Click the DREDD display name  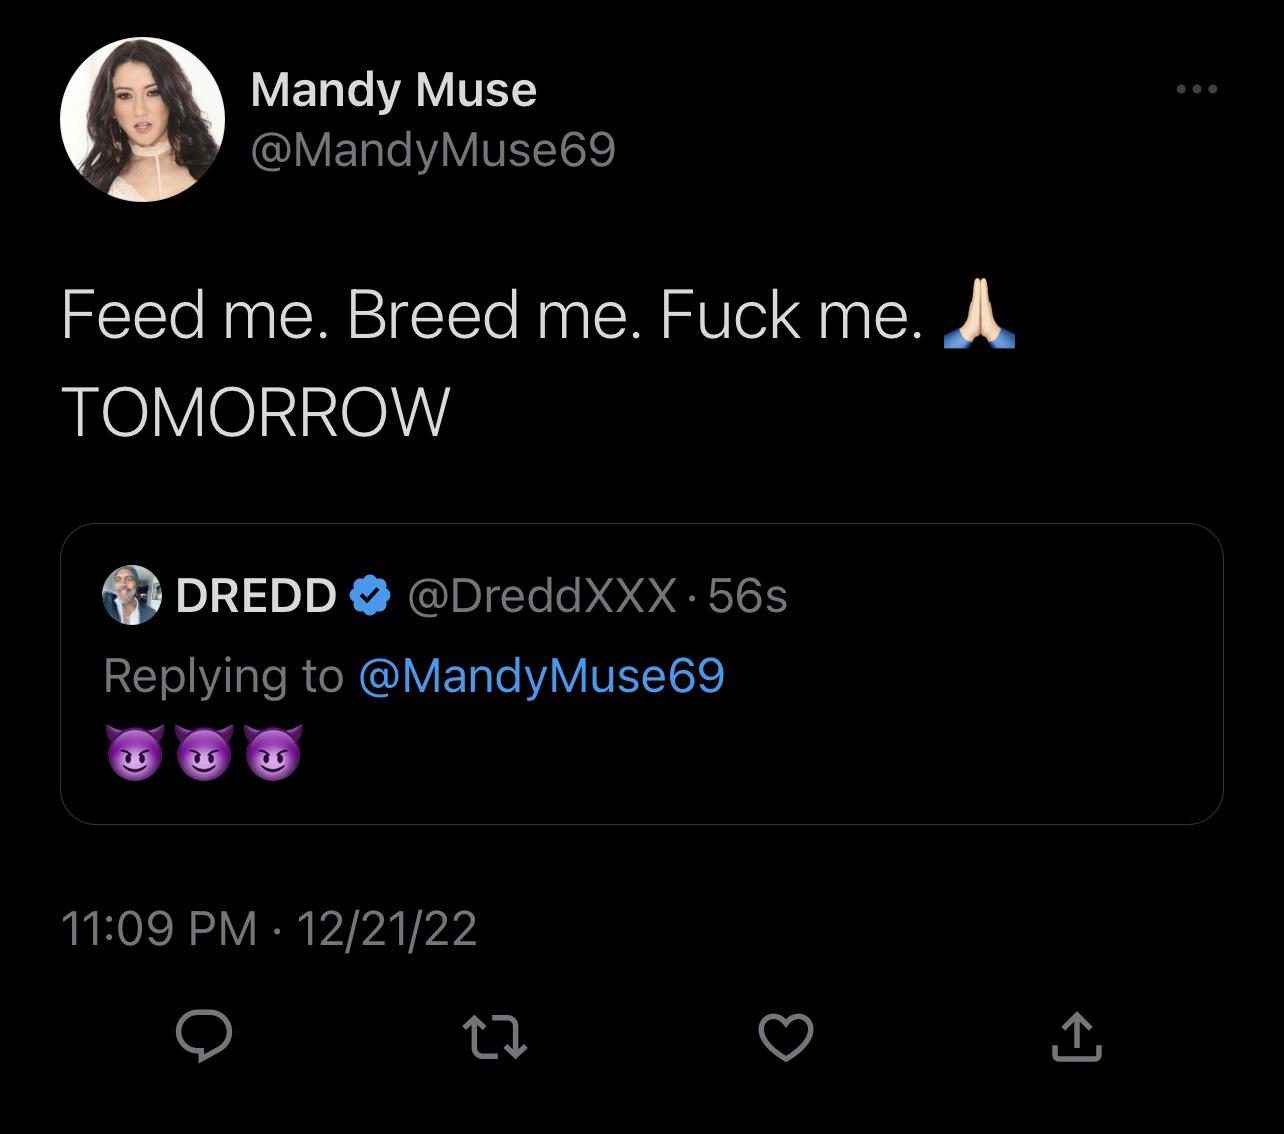tap(256, 596)
